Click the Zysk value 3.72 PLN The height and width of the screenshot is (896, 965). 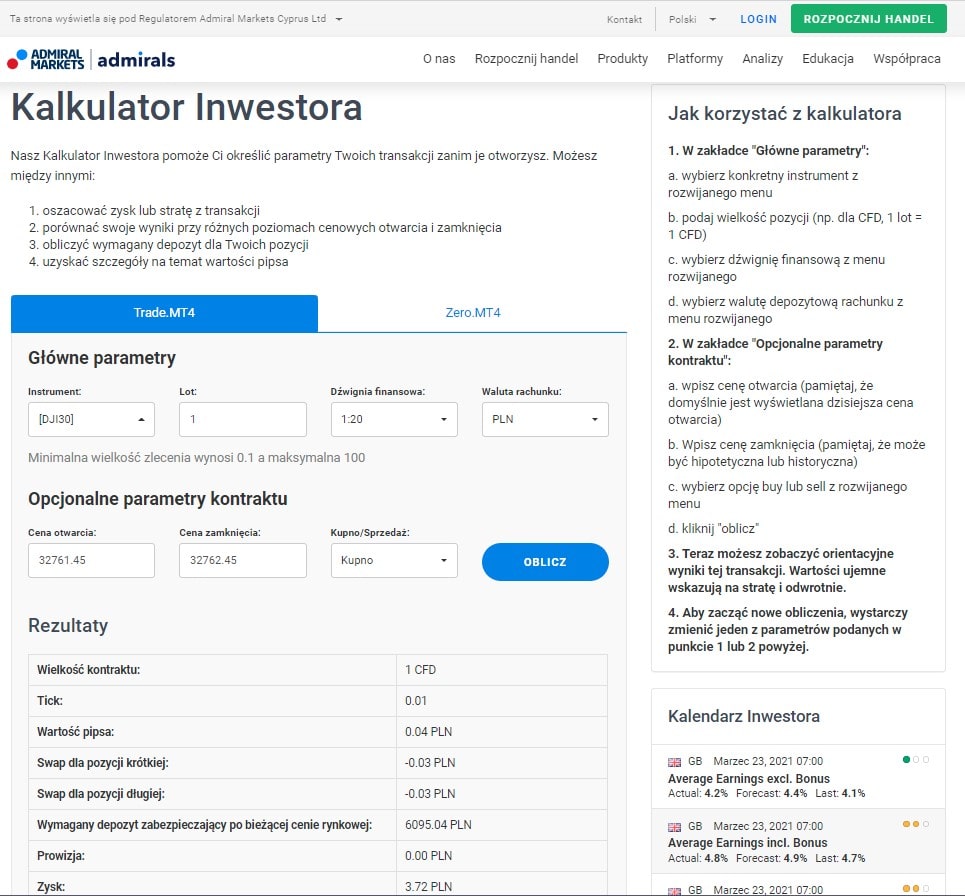(x=428, y=887)
